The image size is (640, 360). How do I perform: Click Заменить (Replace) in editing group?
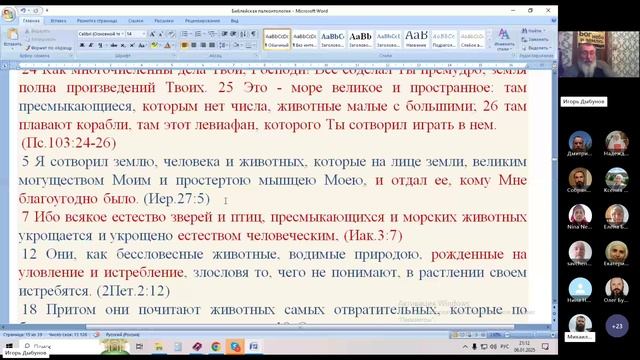point(536,40)
